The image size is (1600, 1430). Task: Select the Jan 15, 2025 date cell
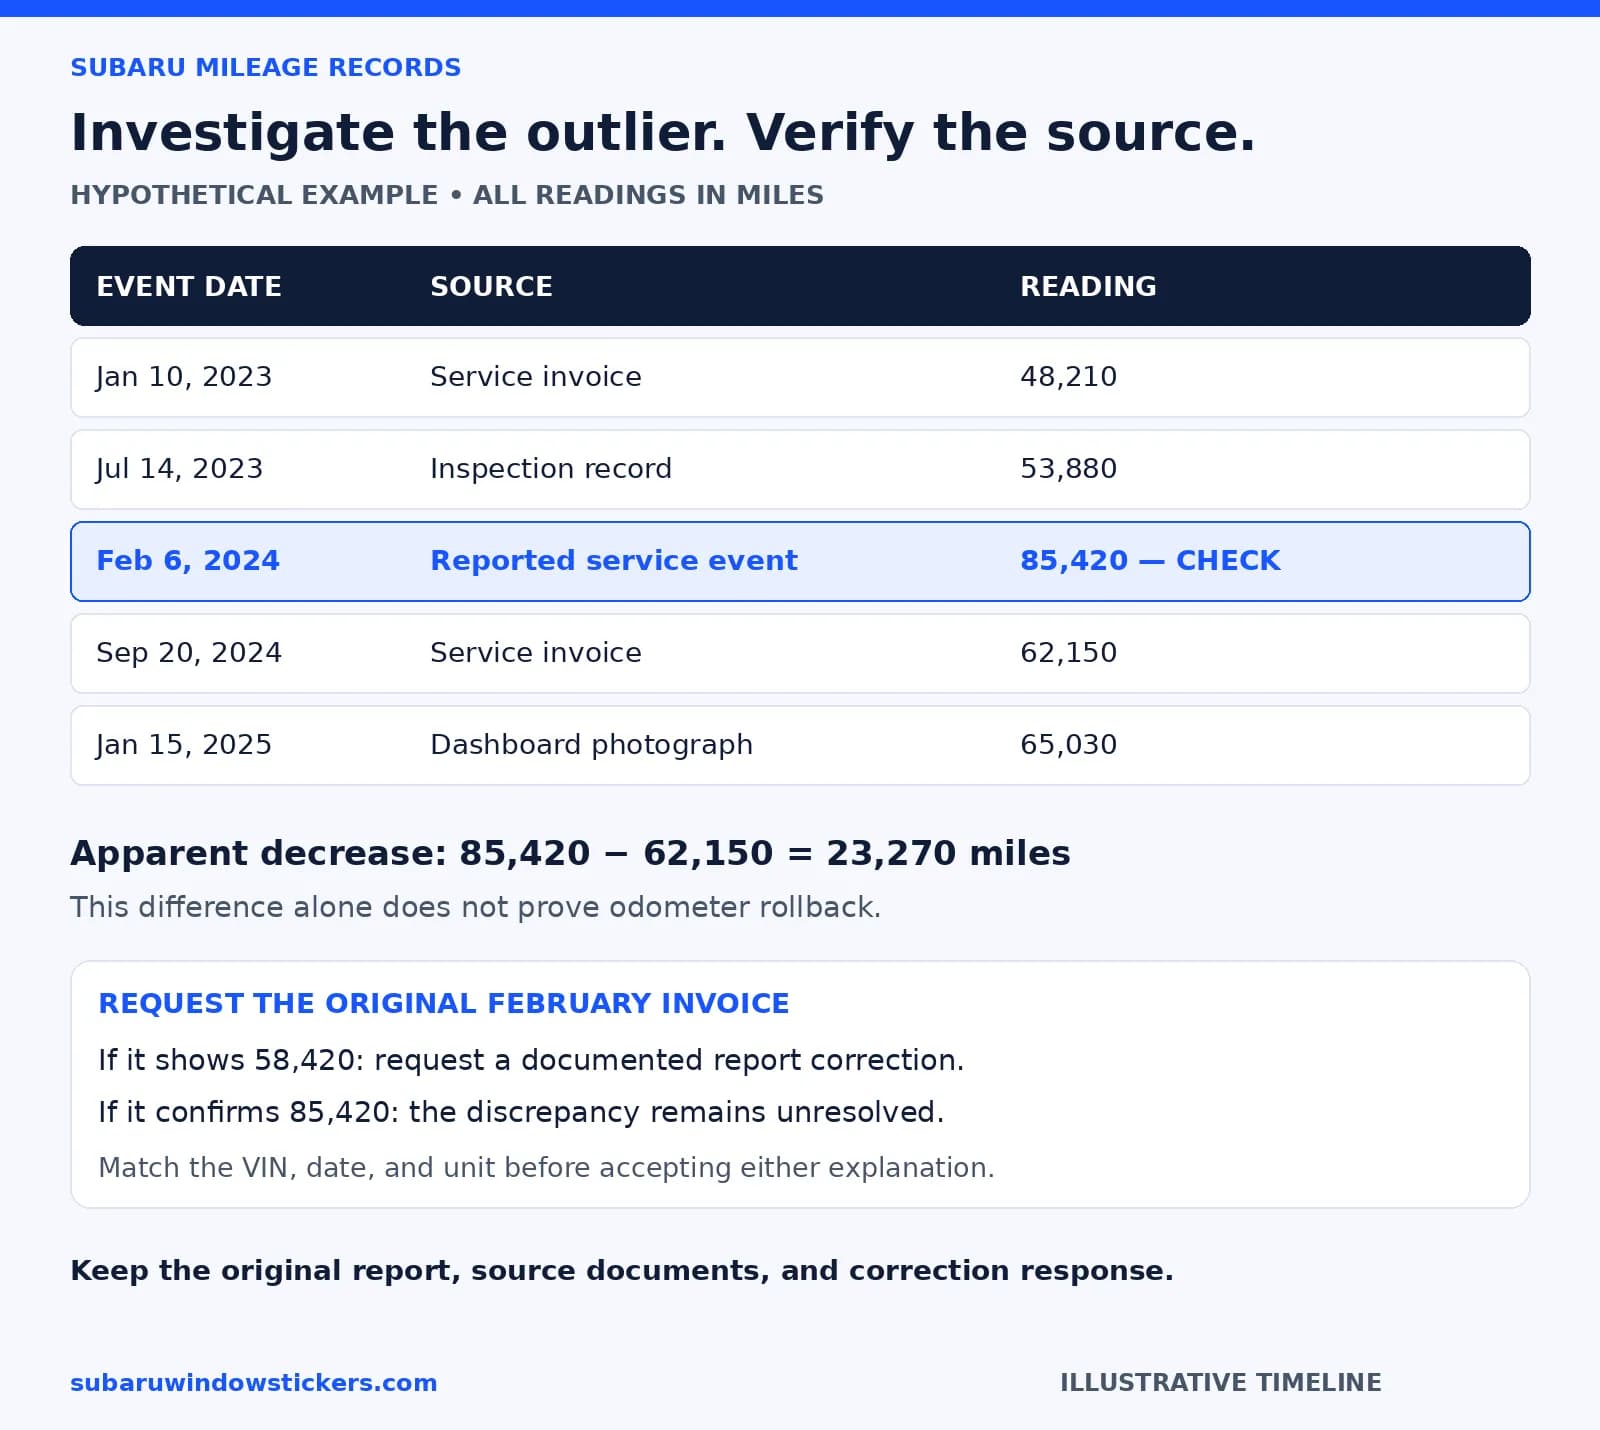pos(184,745)
